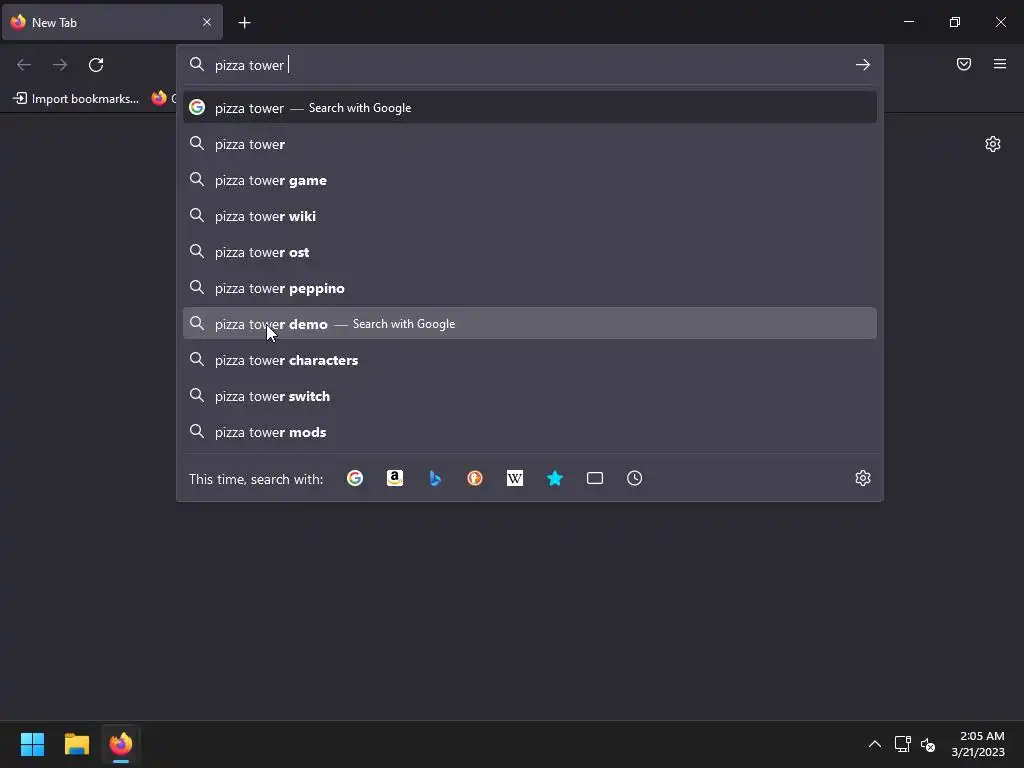
Task: Select 'pizza tower ost' suggestion
Action: point(530,251)
